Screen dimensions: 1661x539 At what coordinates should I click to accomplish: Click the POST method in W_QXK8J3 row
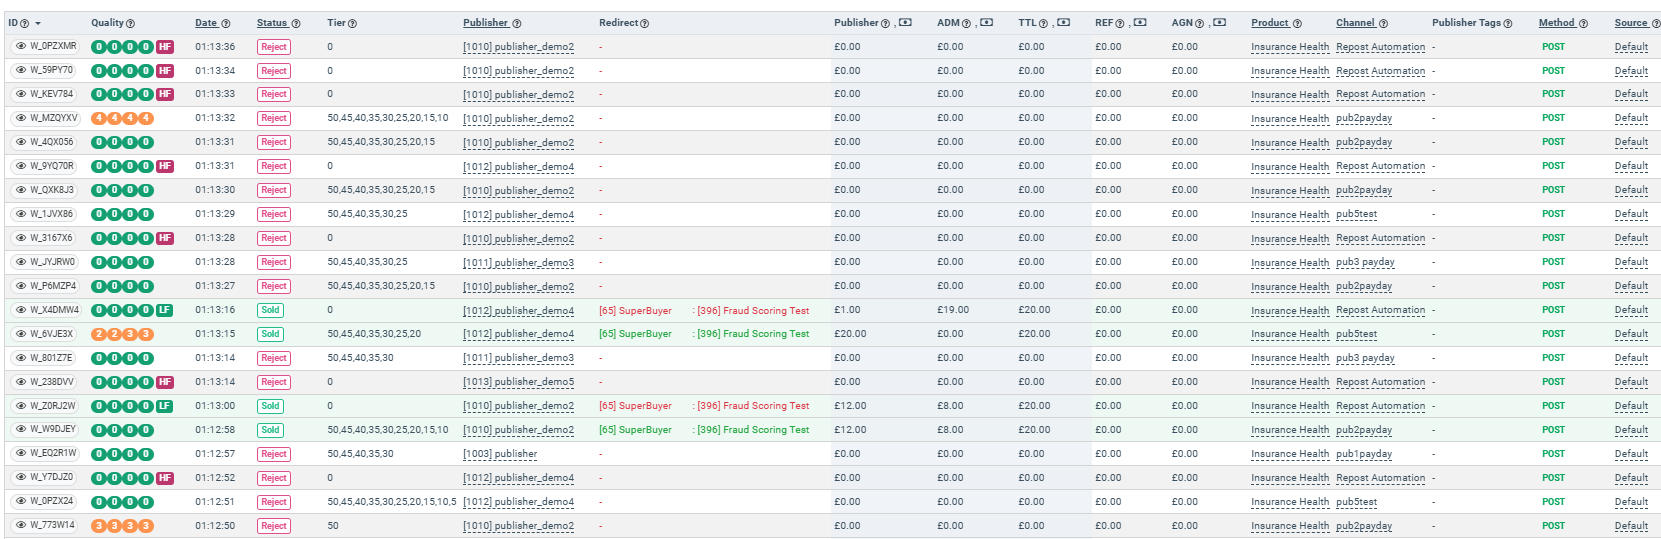1553,190
